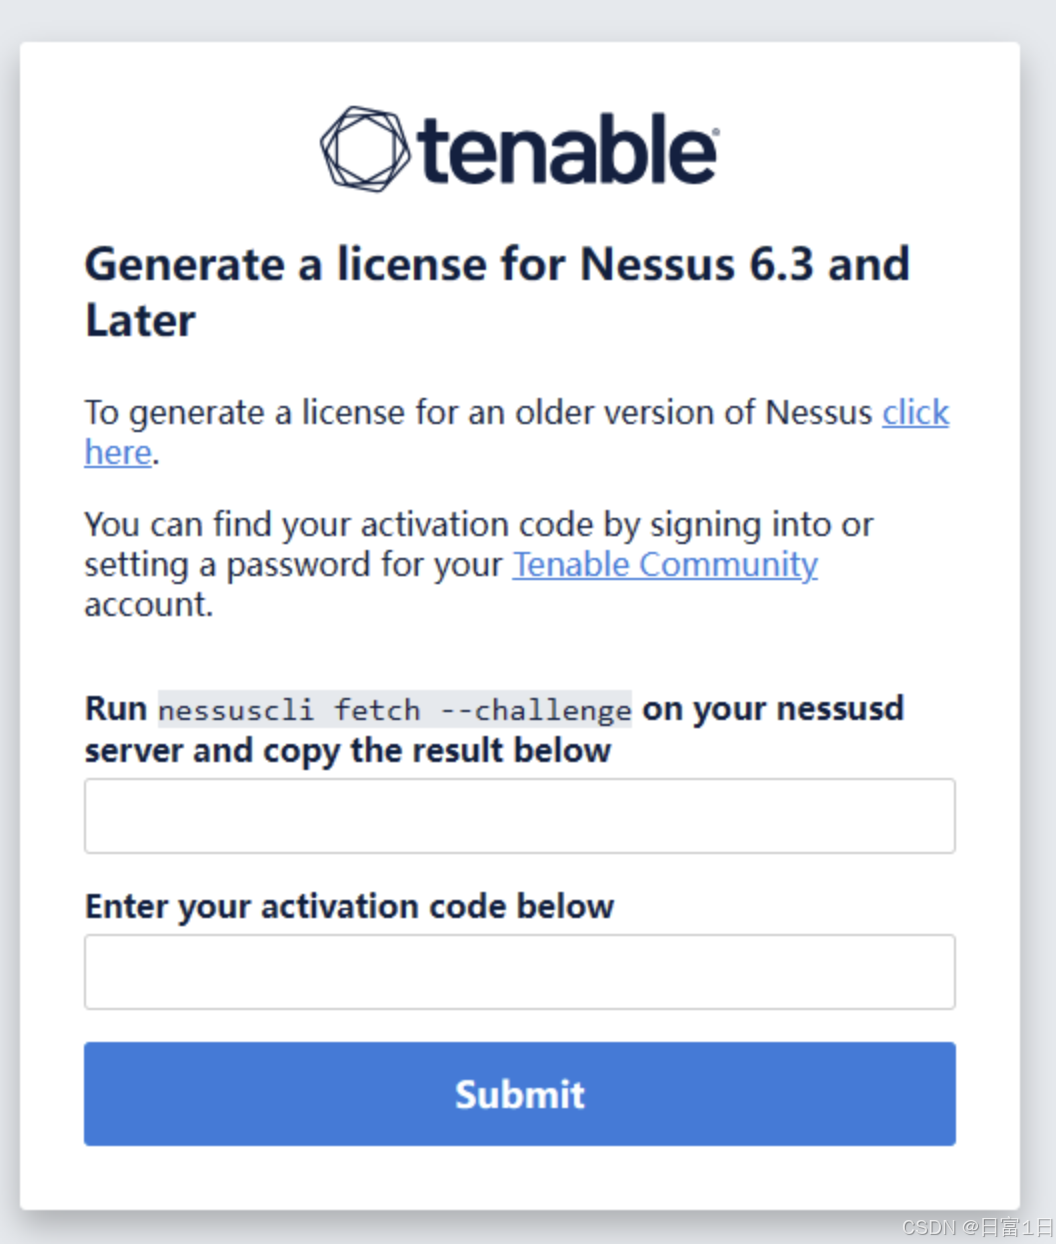The height and width of the screenshot is (1245, 1059).
Task: Click the word 'Later' in the heading
Action: pos(140,321)
